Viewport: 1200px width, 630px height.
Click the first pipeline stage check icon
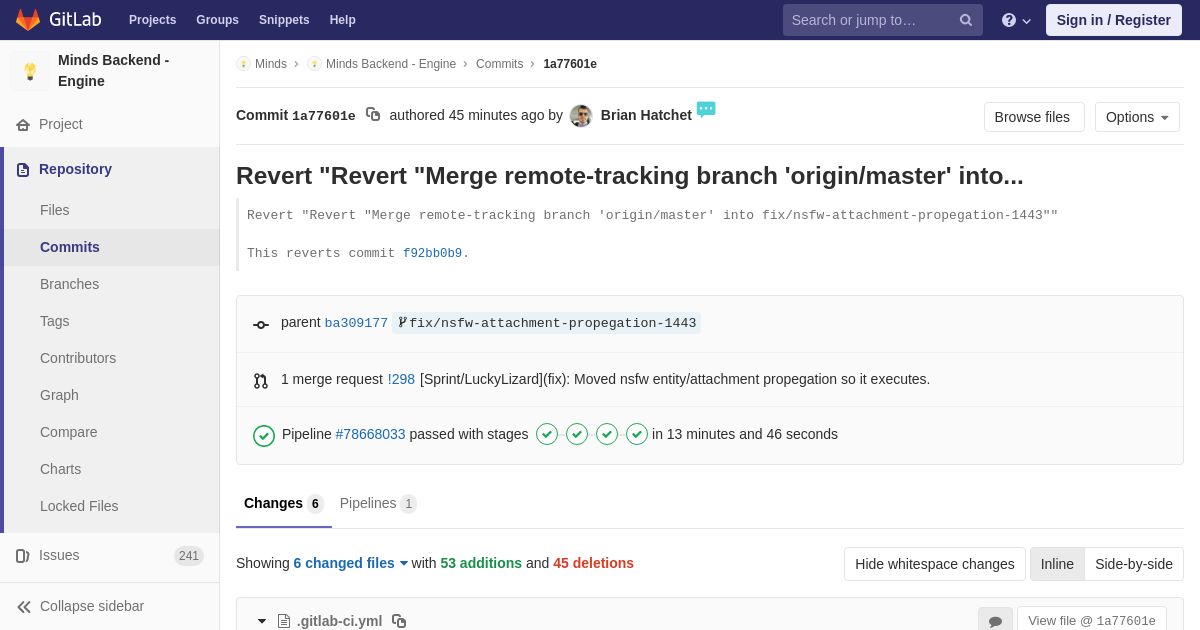click(x=547, y=434)
